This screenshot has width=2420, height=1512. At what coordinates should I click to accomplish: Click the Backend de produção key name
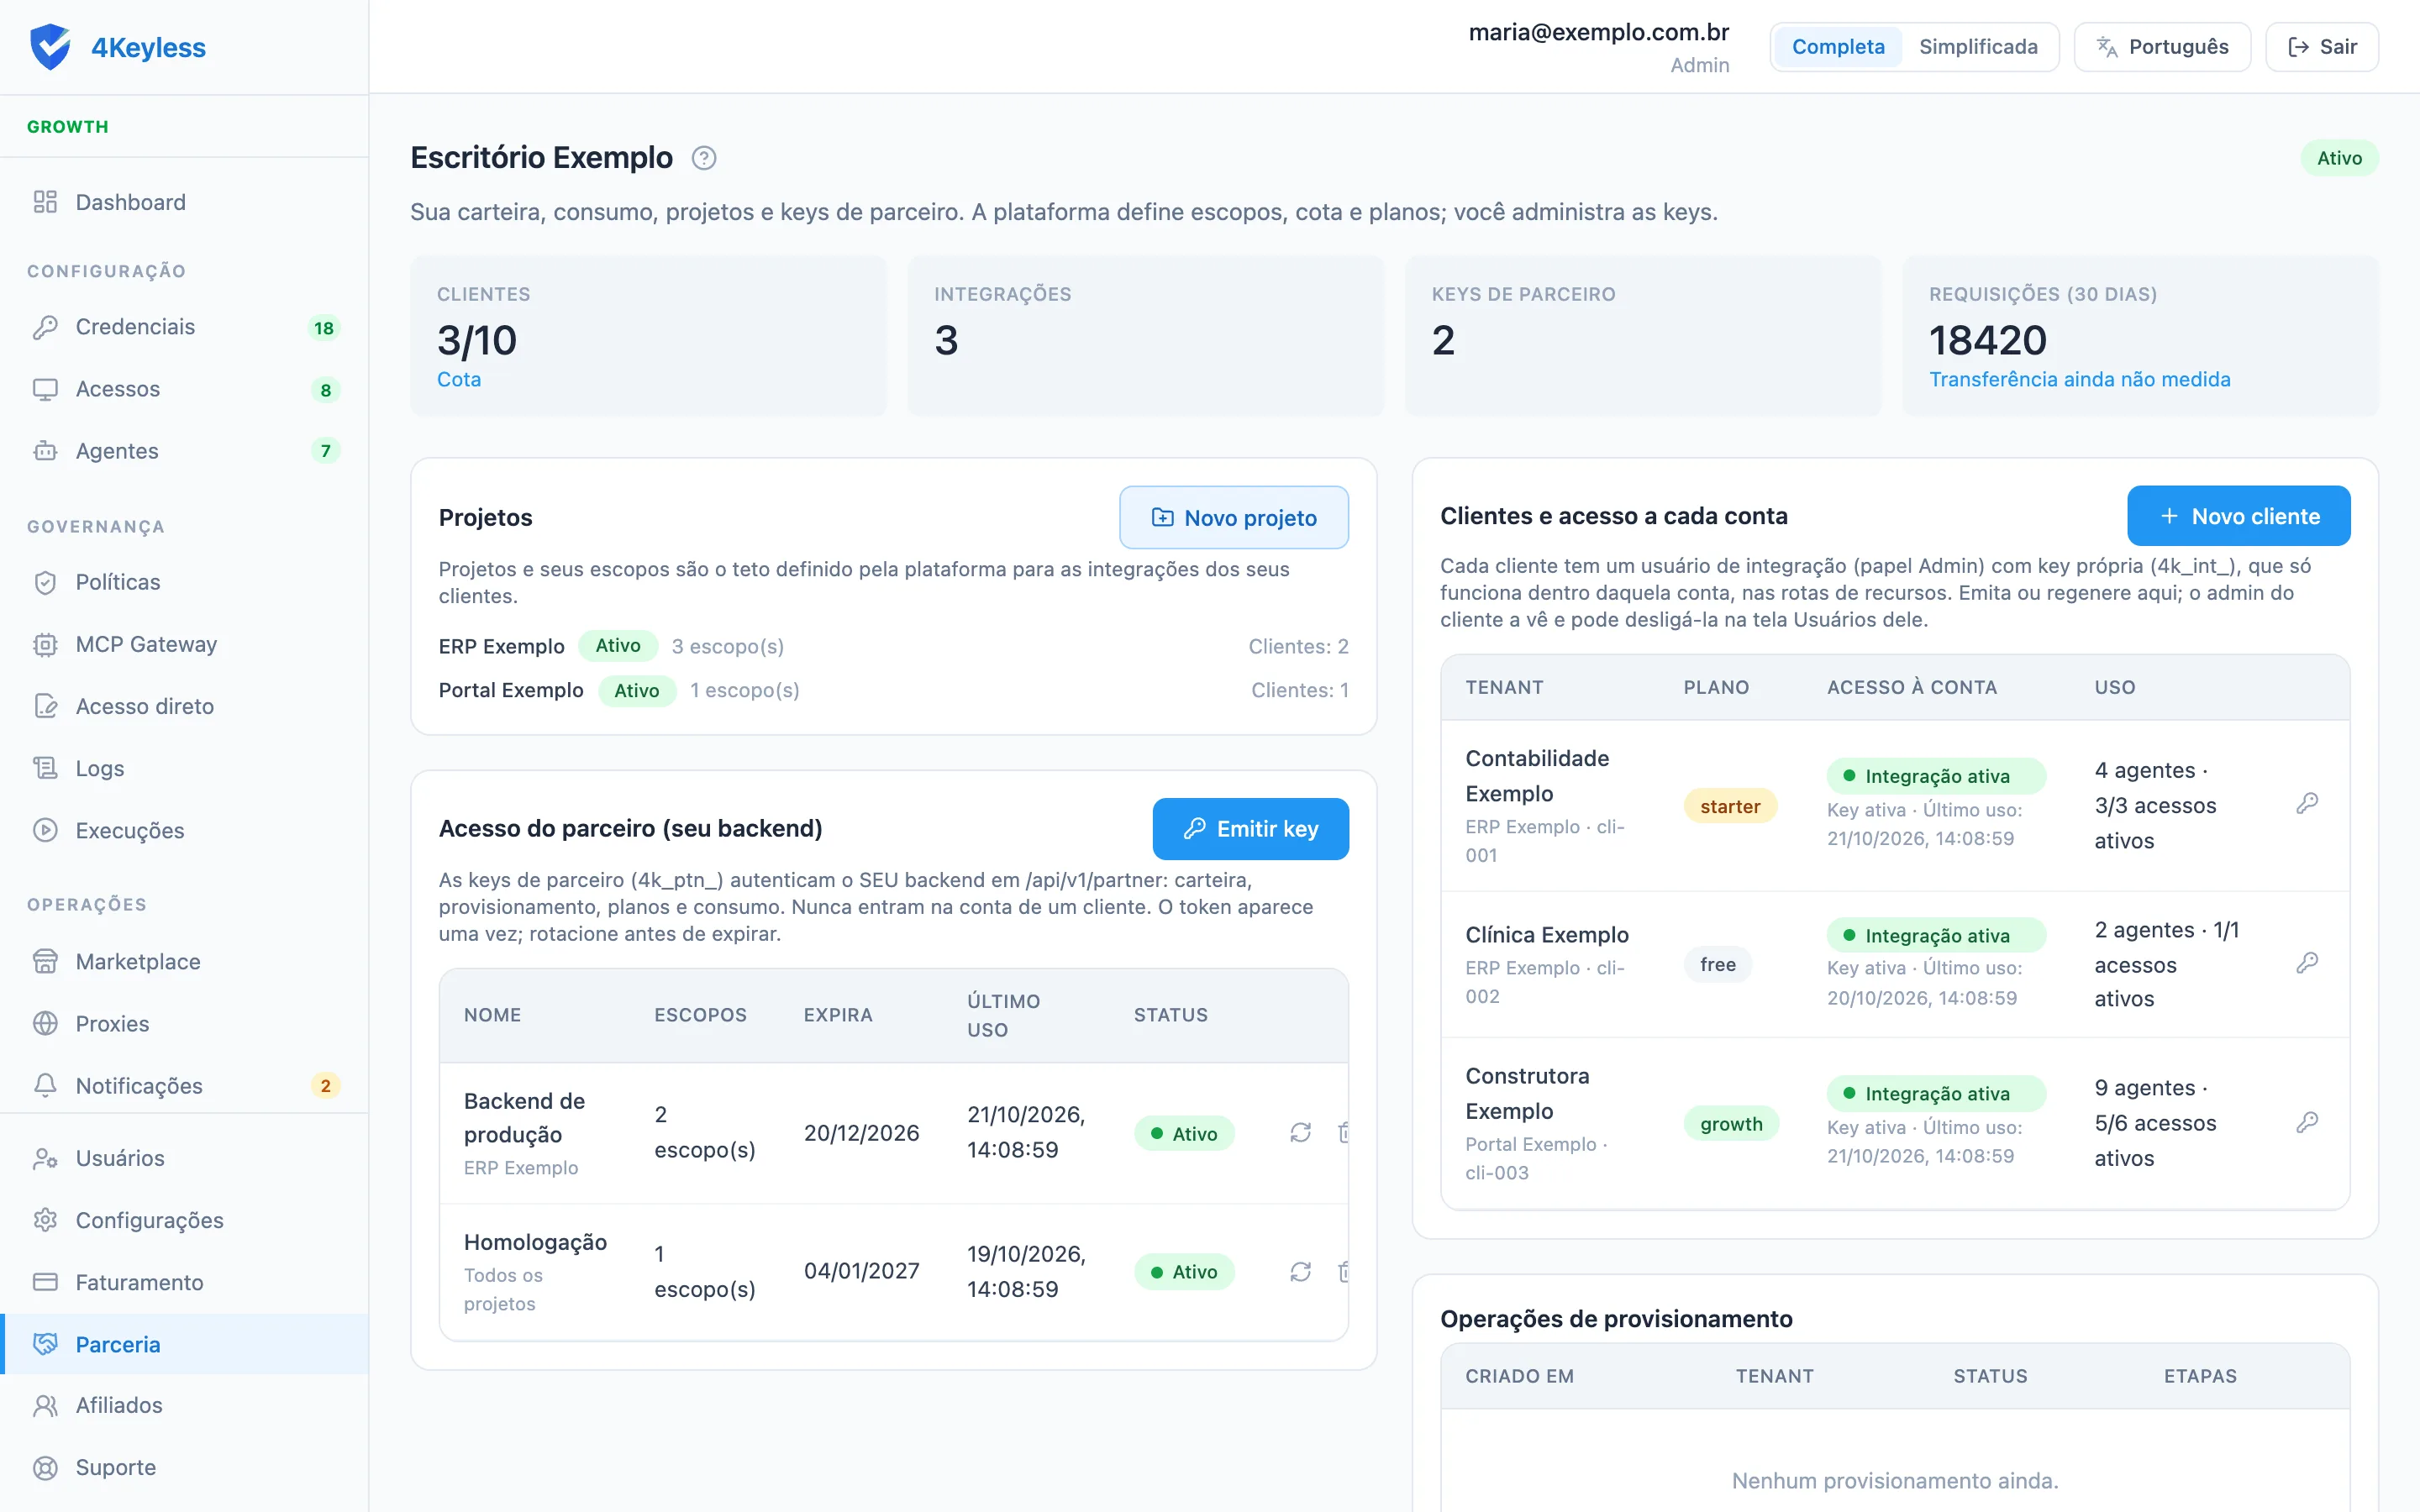coord(524,1117)
